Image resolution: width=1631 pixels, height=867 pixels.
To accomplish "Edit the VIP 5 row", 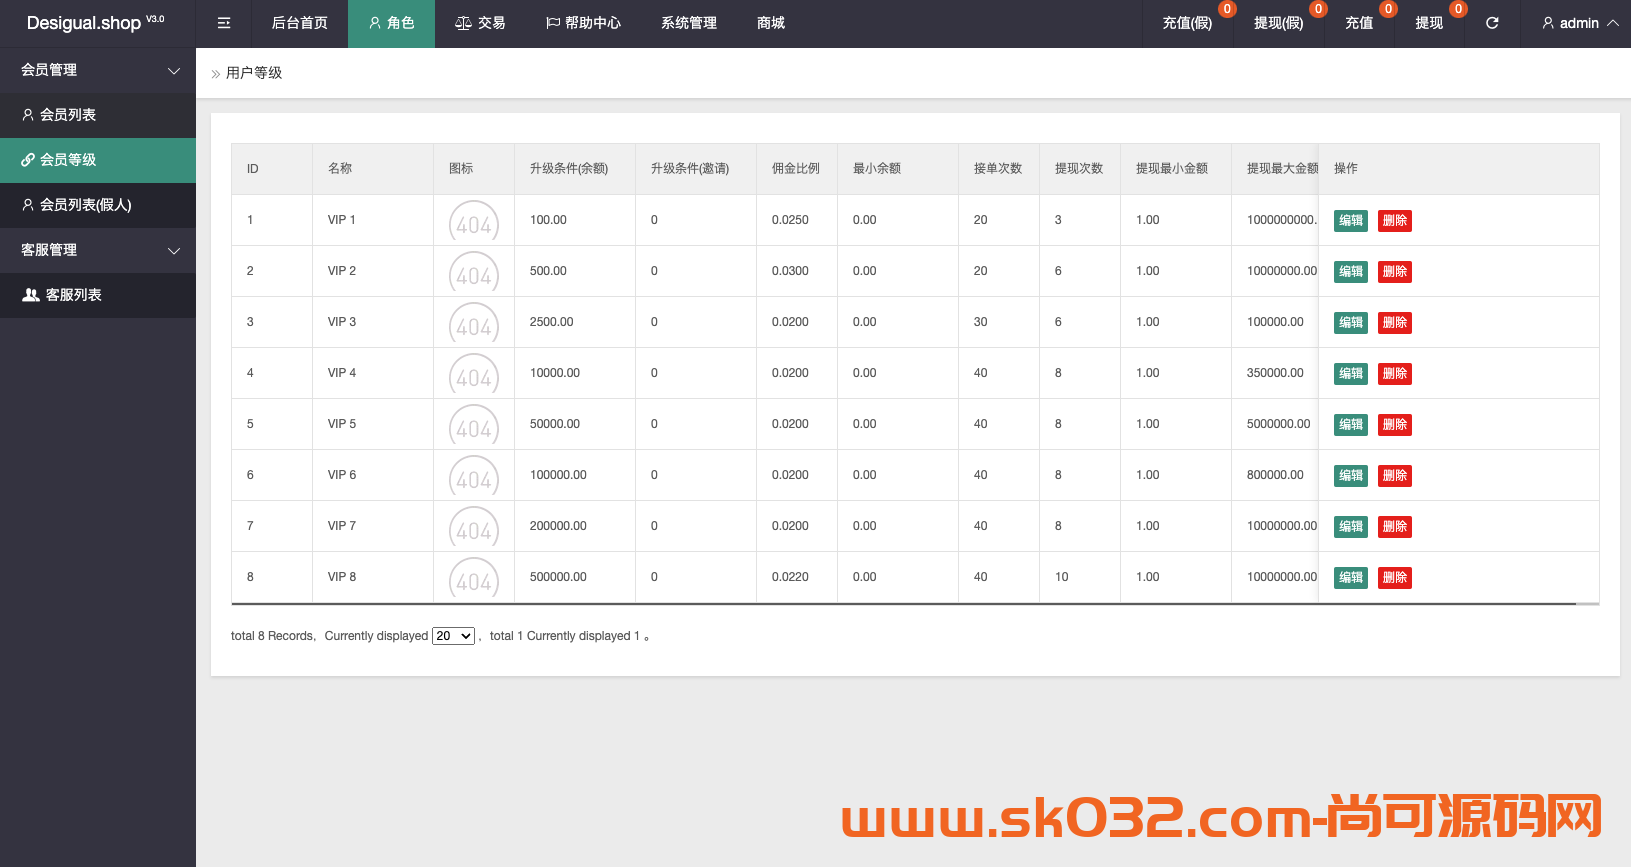I will coord(1351,425).
